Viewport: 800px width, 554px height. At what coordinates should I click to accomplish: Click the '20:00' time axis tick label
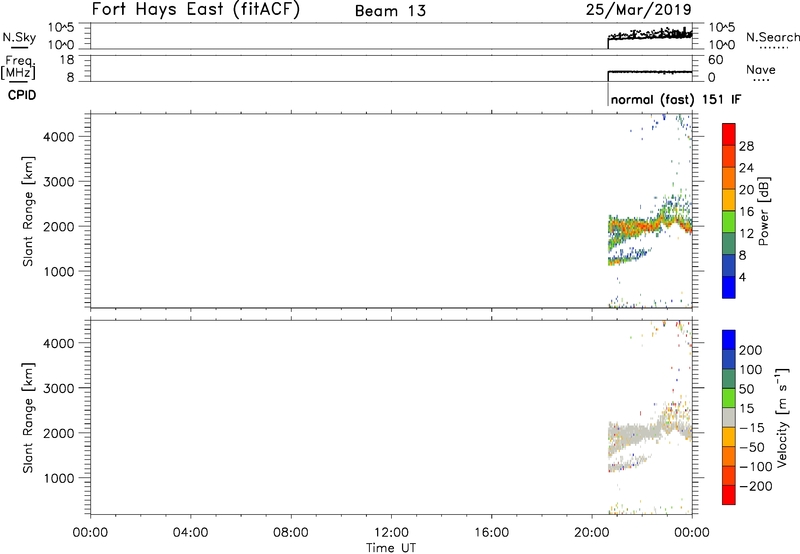tap(591, 533)
